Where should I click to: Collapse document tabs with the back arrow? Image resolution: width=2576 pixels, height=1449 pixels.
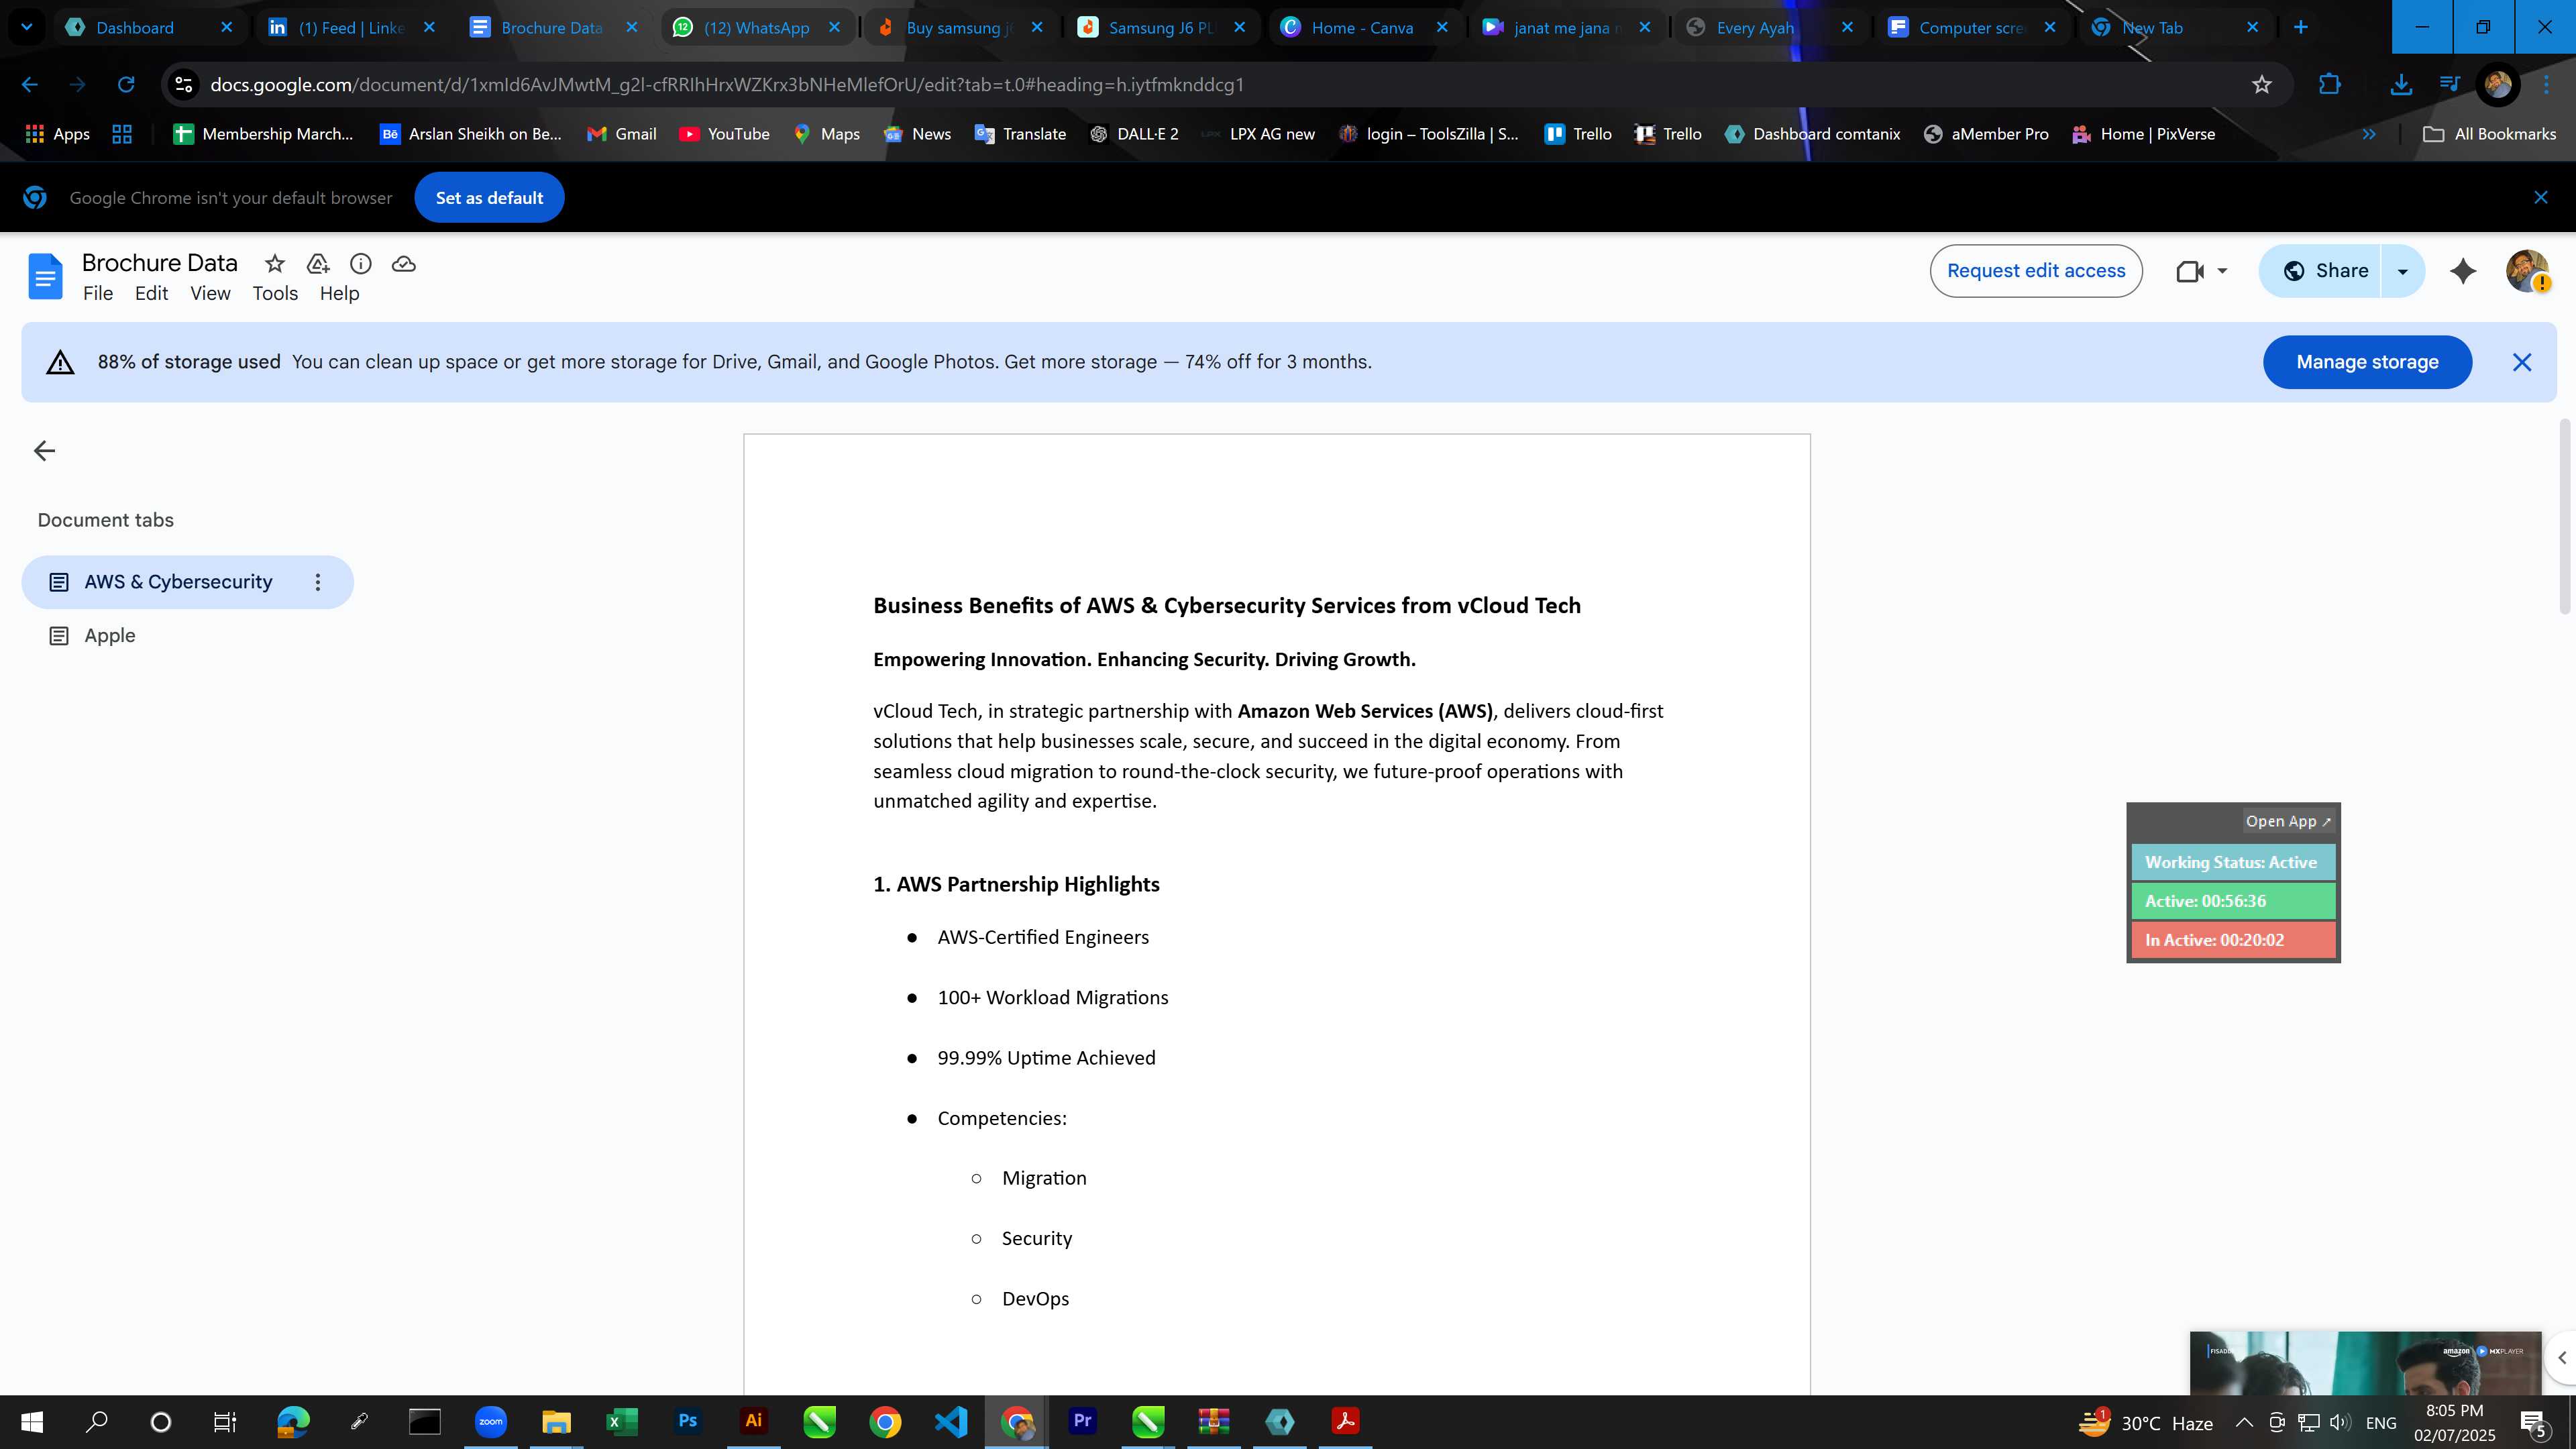[x=44, y=451]
